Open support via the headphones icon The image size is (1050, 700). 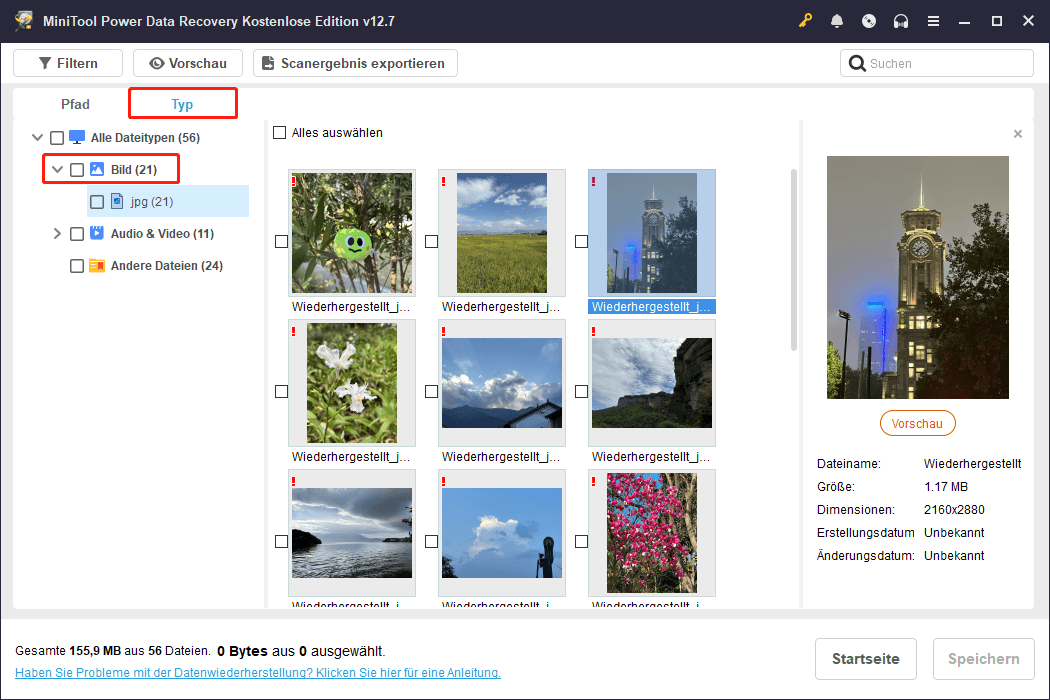[x=901, y=21]
